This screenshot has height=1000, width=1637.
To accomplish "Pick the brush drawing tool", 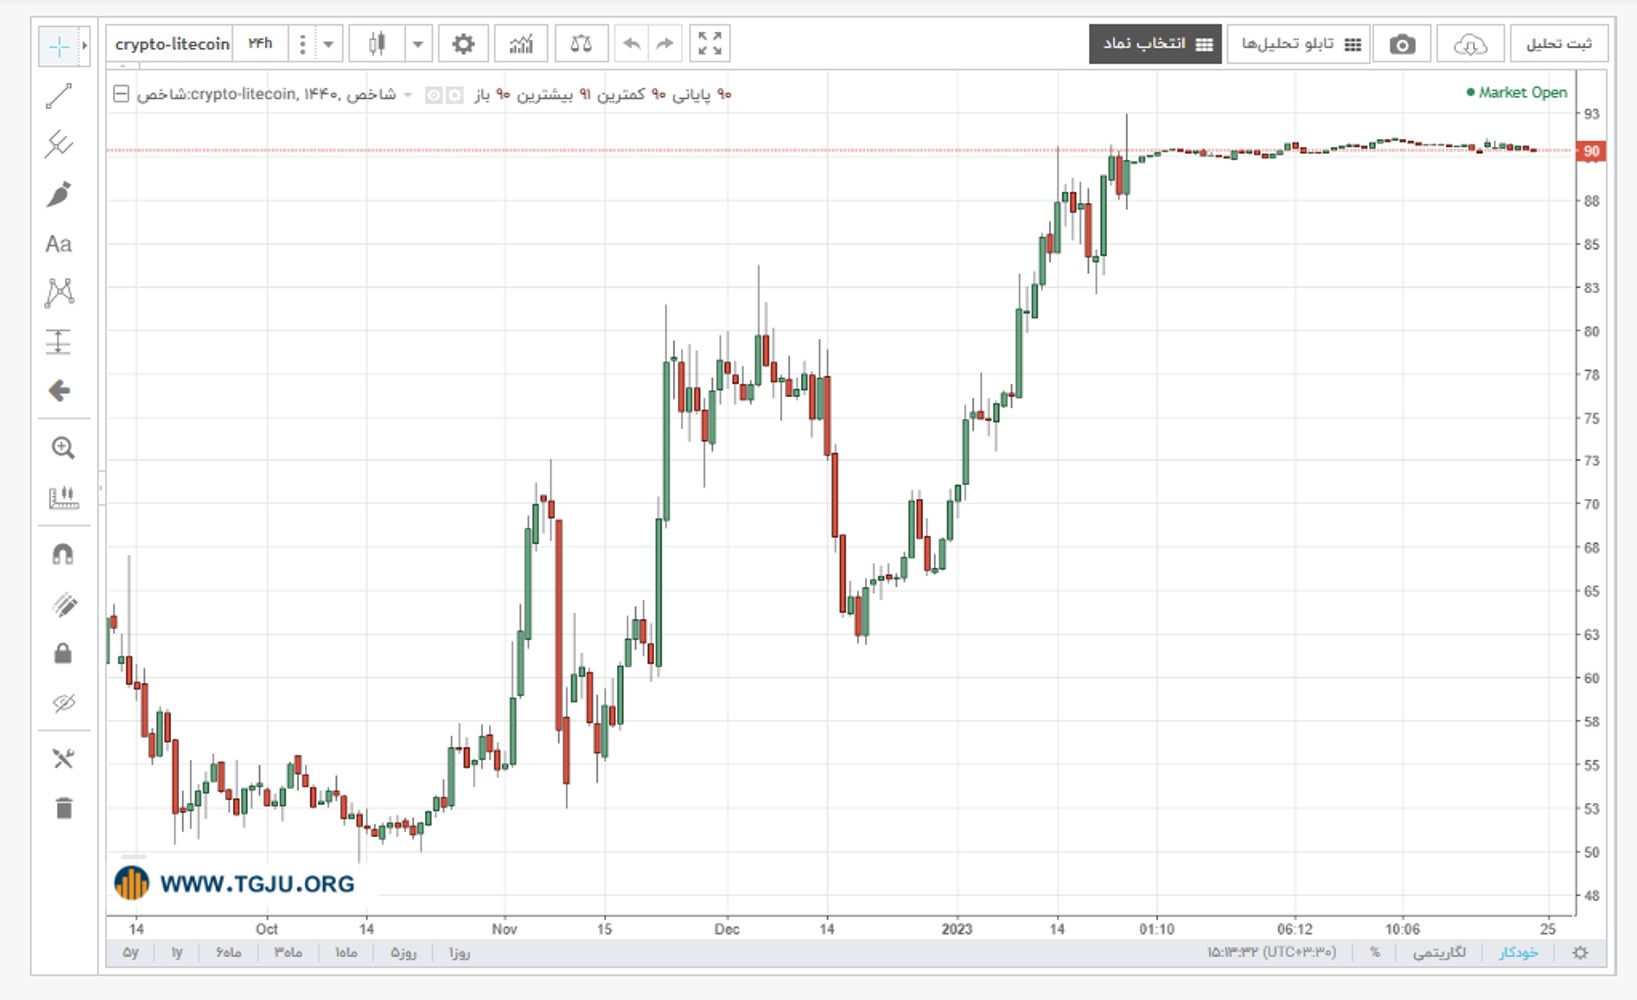I will (x=59, y=194).
